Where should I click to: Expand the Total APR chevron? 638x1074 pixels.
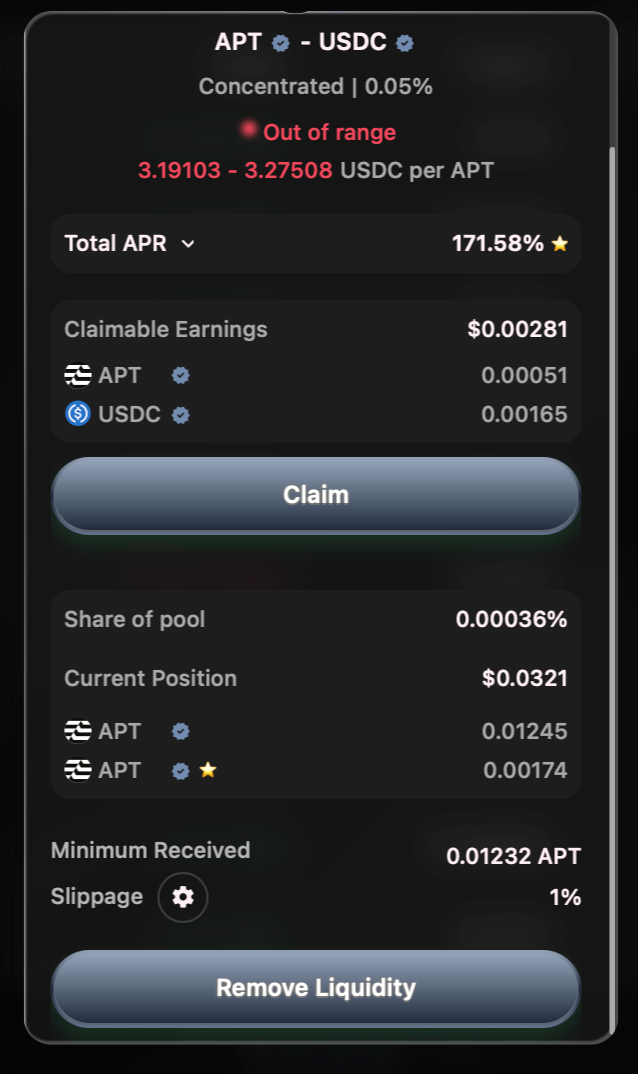click(x=188, y=243)
